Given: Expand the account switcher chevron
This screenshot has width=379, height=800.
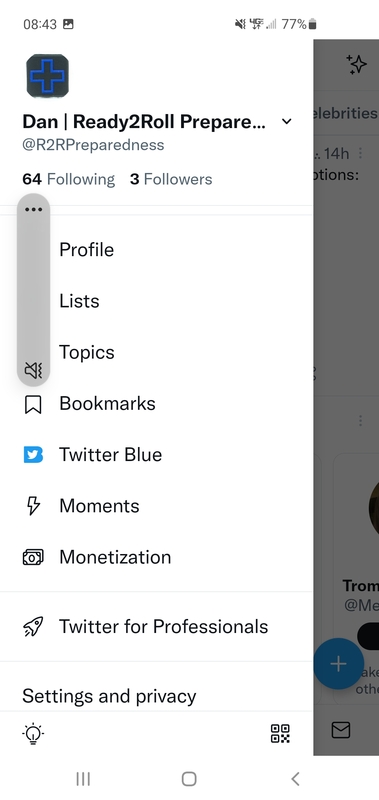Looking at the screenshot, I should click(x=287, y=121).
